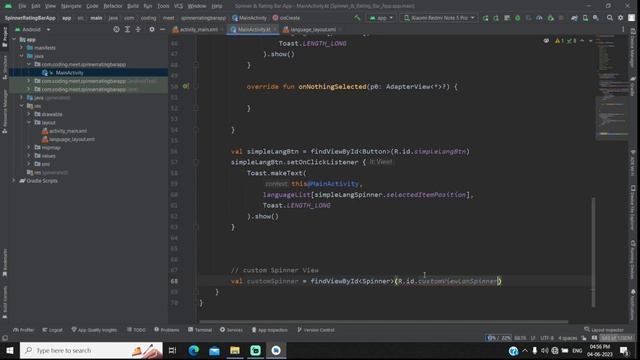Open File Explorer from taskbar
The width and height of the screenshot is (640, 360).
point(235,351)
